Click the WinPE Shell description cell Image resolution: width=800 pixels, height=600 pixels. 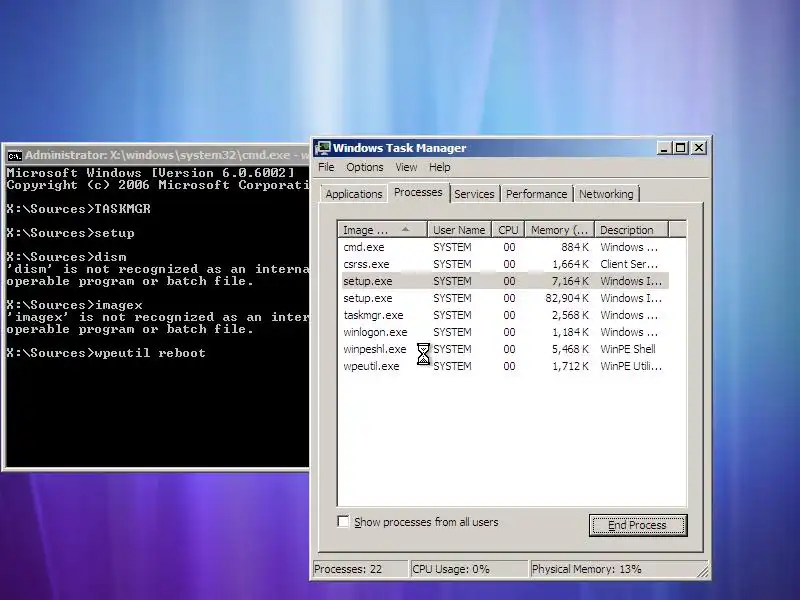click(x=628, y=349)
